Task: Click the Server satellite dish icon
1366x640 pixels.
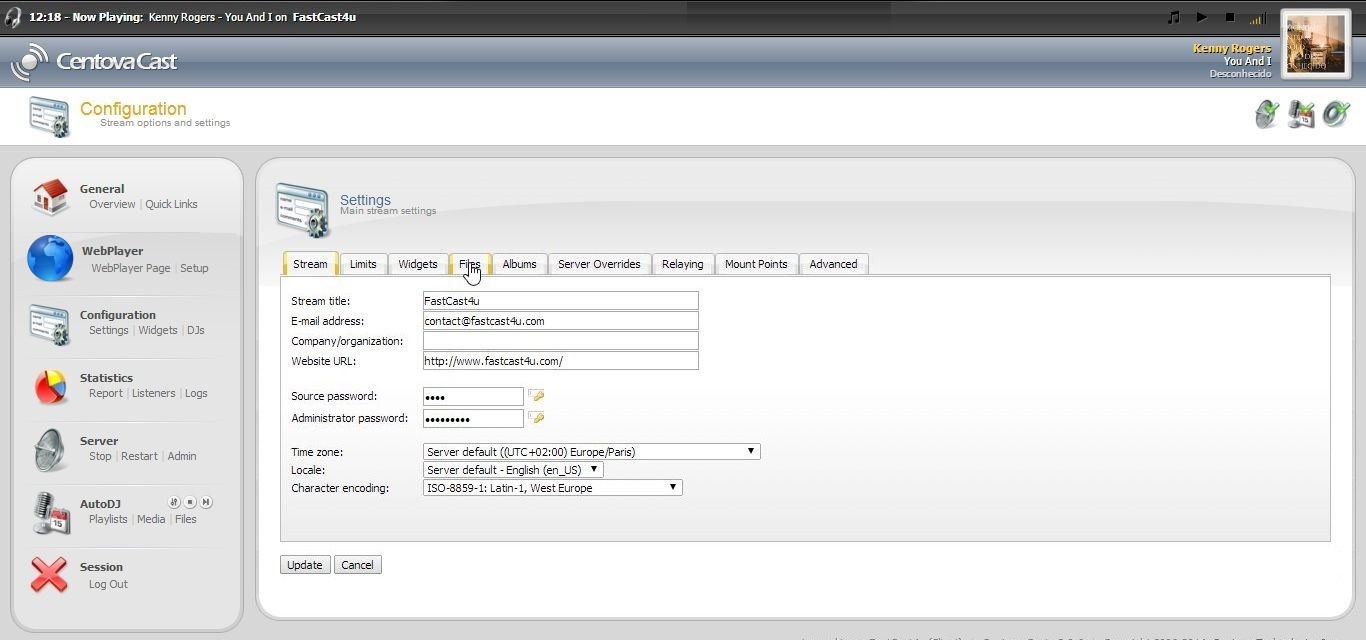Action: (x=50, y=449)
